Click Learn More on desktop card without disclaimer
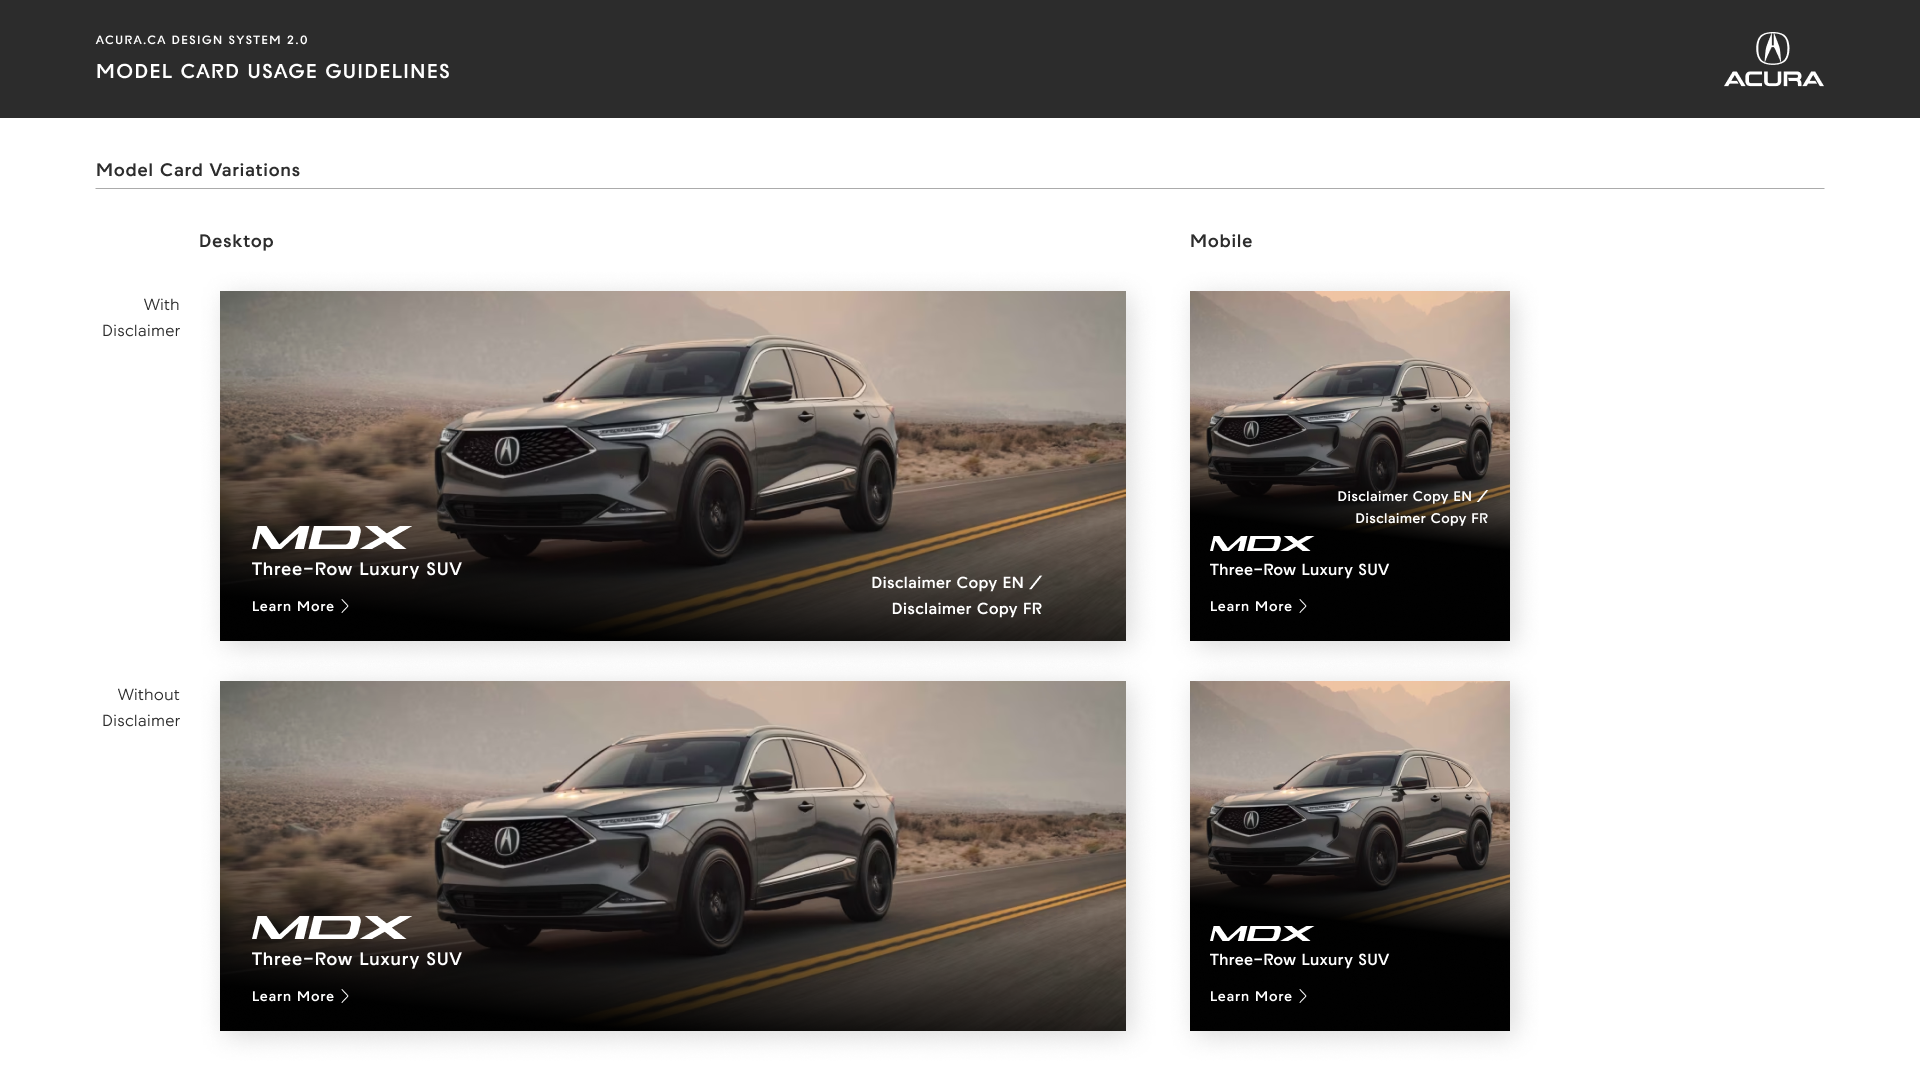Viewport: 1920px width, 1080px height. point(300,996)
